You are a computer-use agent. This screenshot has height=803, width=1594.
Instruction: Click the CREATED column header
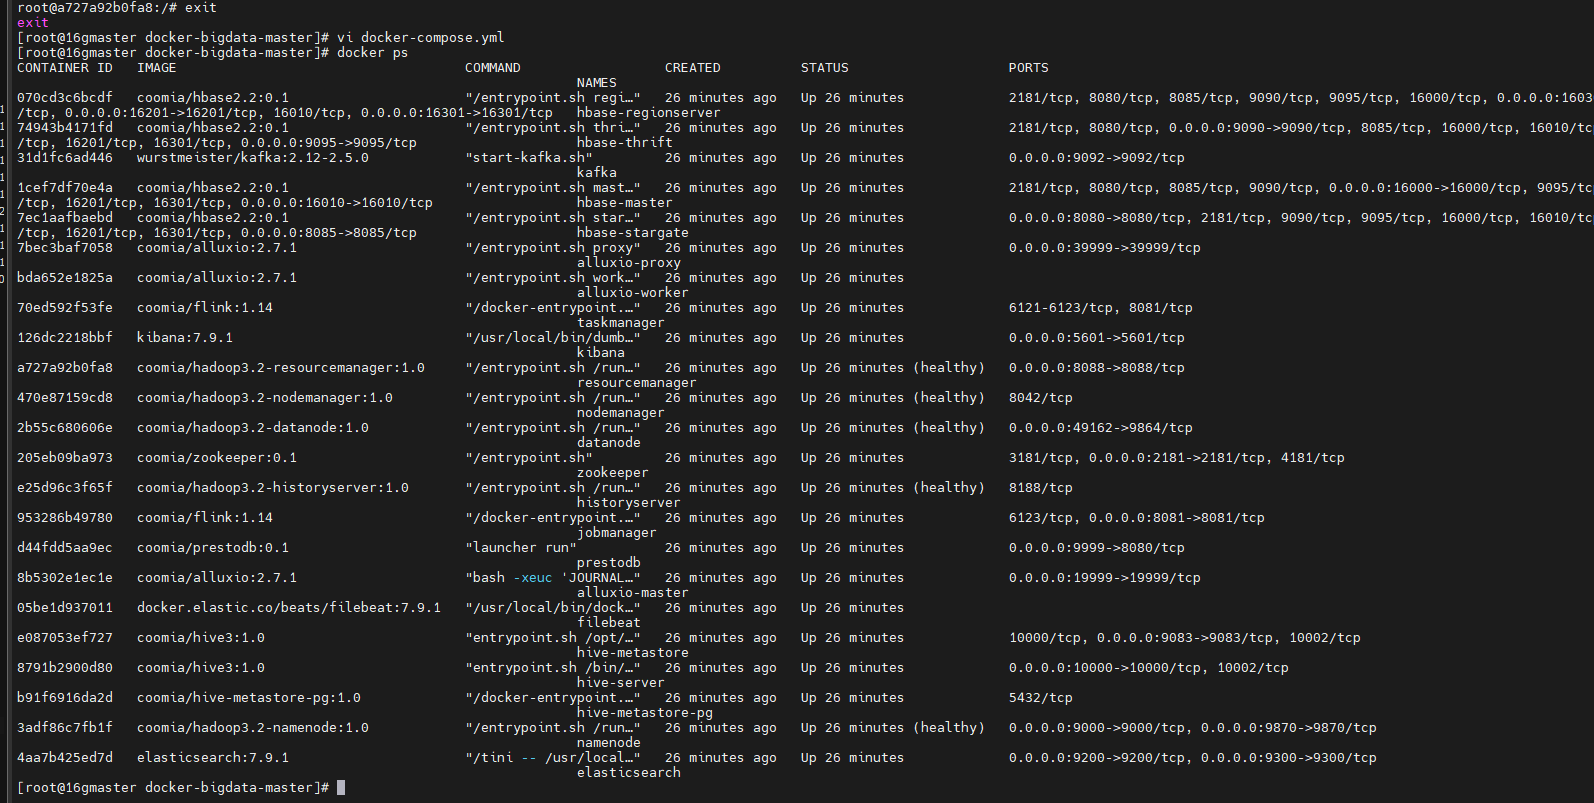pos(692,68)
